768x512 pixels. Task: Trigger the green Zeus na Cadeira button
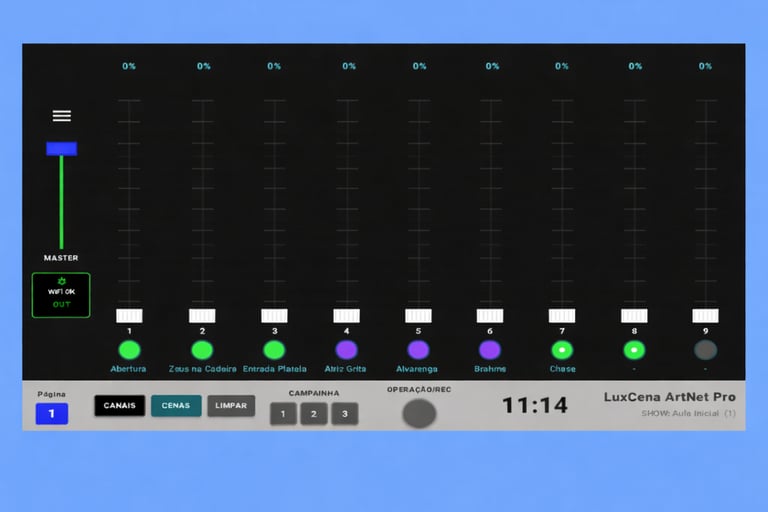click(x=202, y=350)
